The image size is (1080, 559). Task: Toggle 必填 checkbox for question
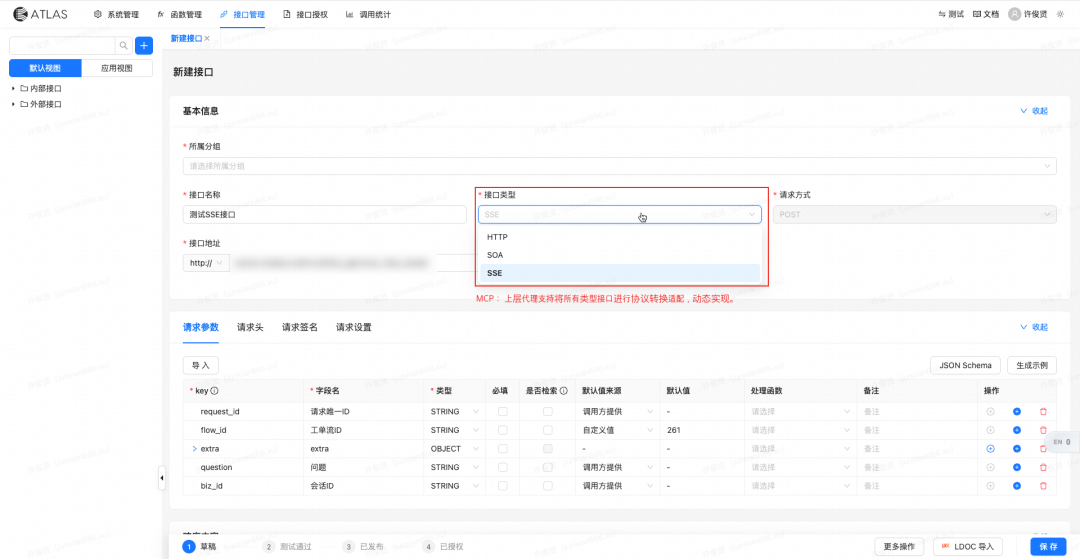pos(503,467)
